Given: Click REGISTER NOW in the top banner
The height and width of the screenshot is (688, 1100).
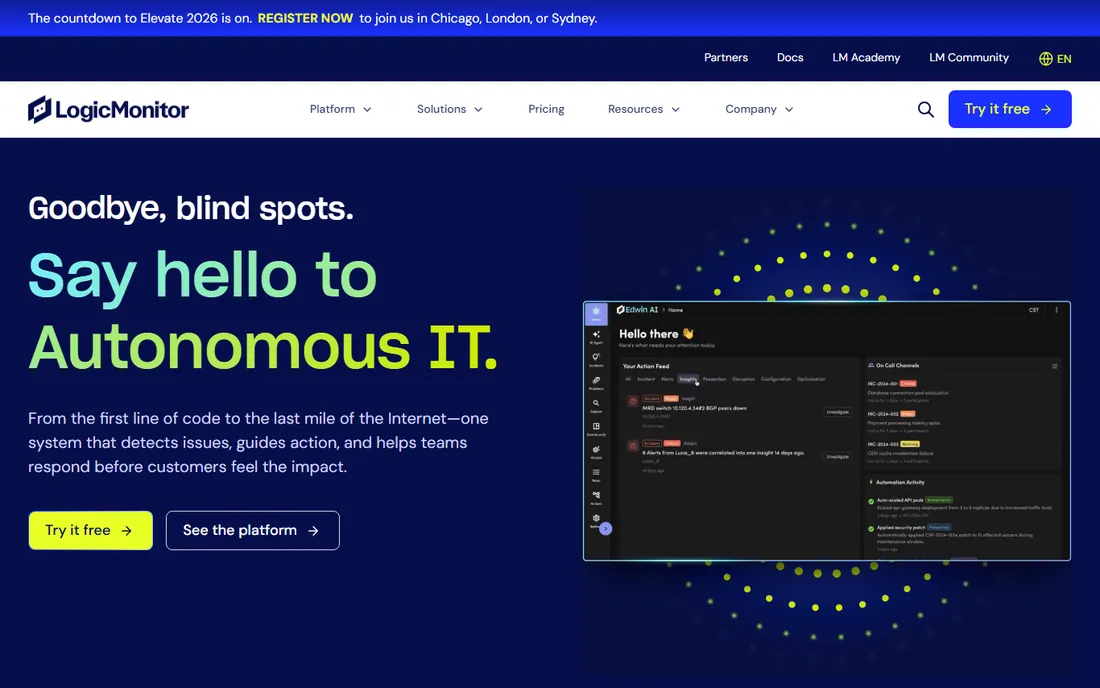Looking at the screenshot, I should (305, 18).
